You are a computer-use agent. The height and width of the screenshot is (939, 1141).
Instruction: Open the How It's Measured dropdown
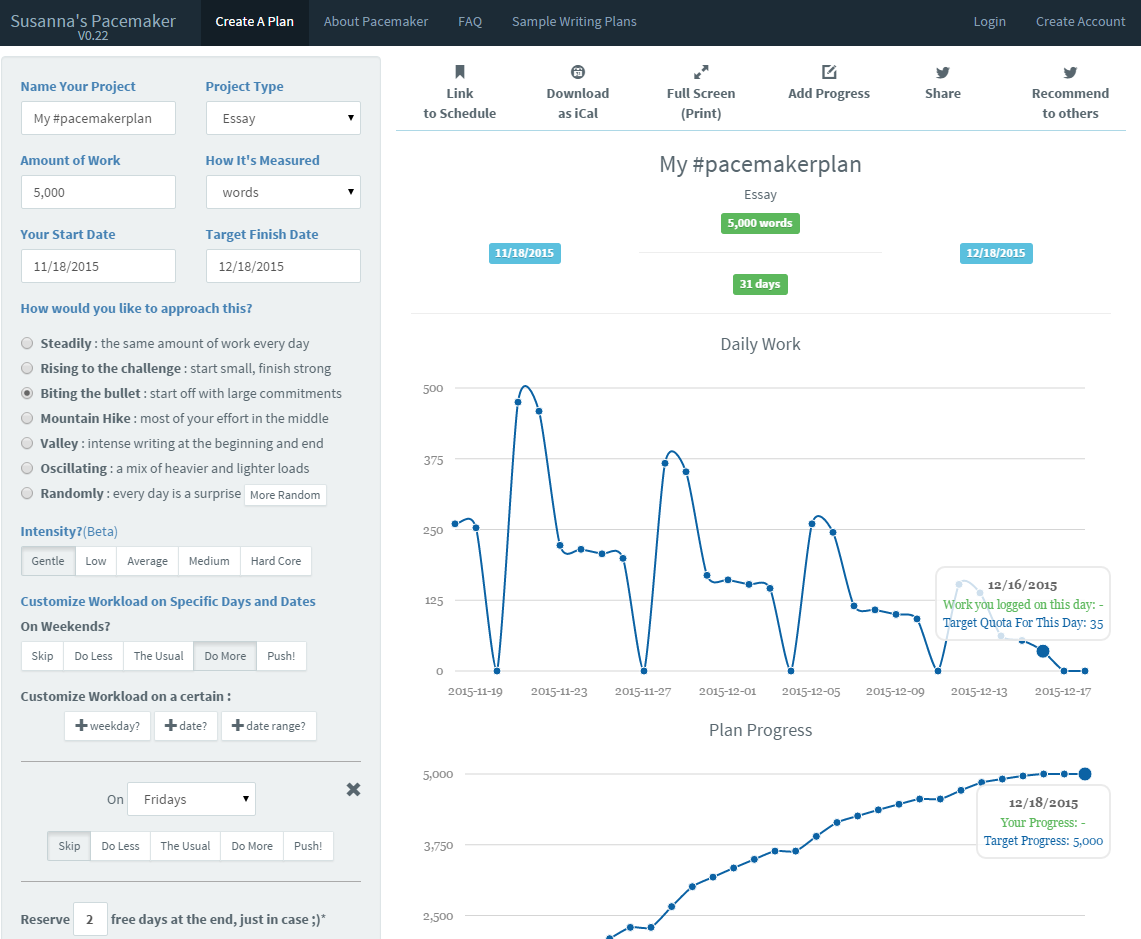[x=283, y=192]
